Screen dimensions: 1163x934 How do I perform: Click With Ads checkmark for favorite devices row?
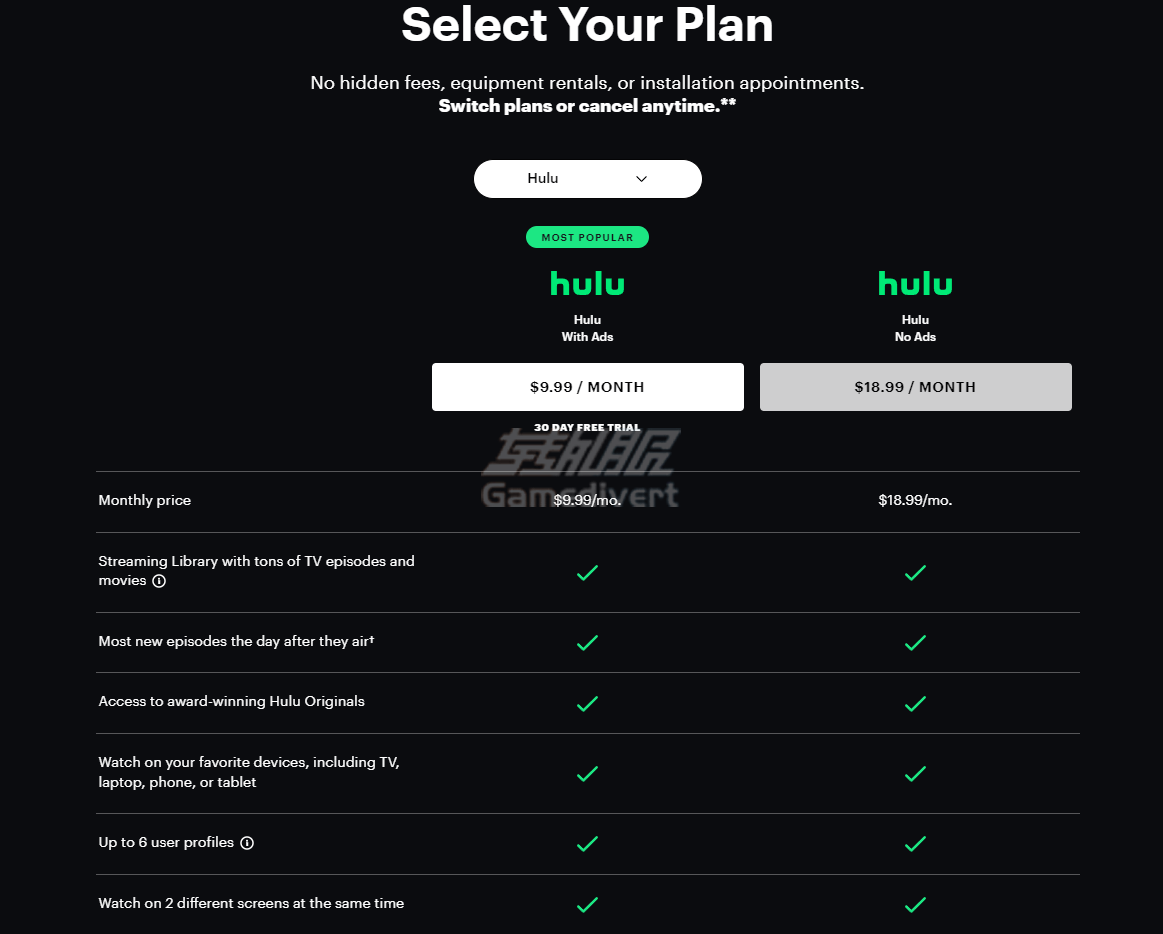[x=587, y=774]
